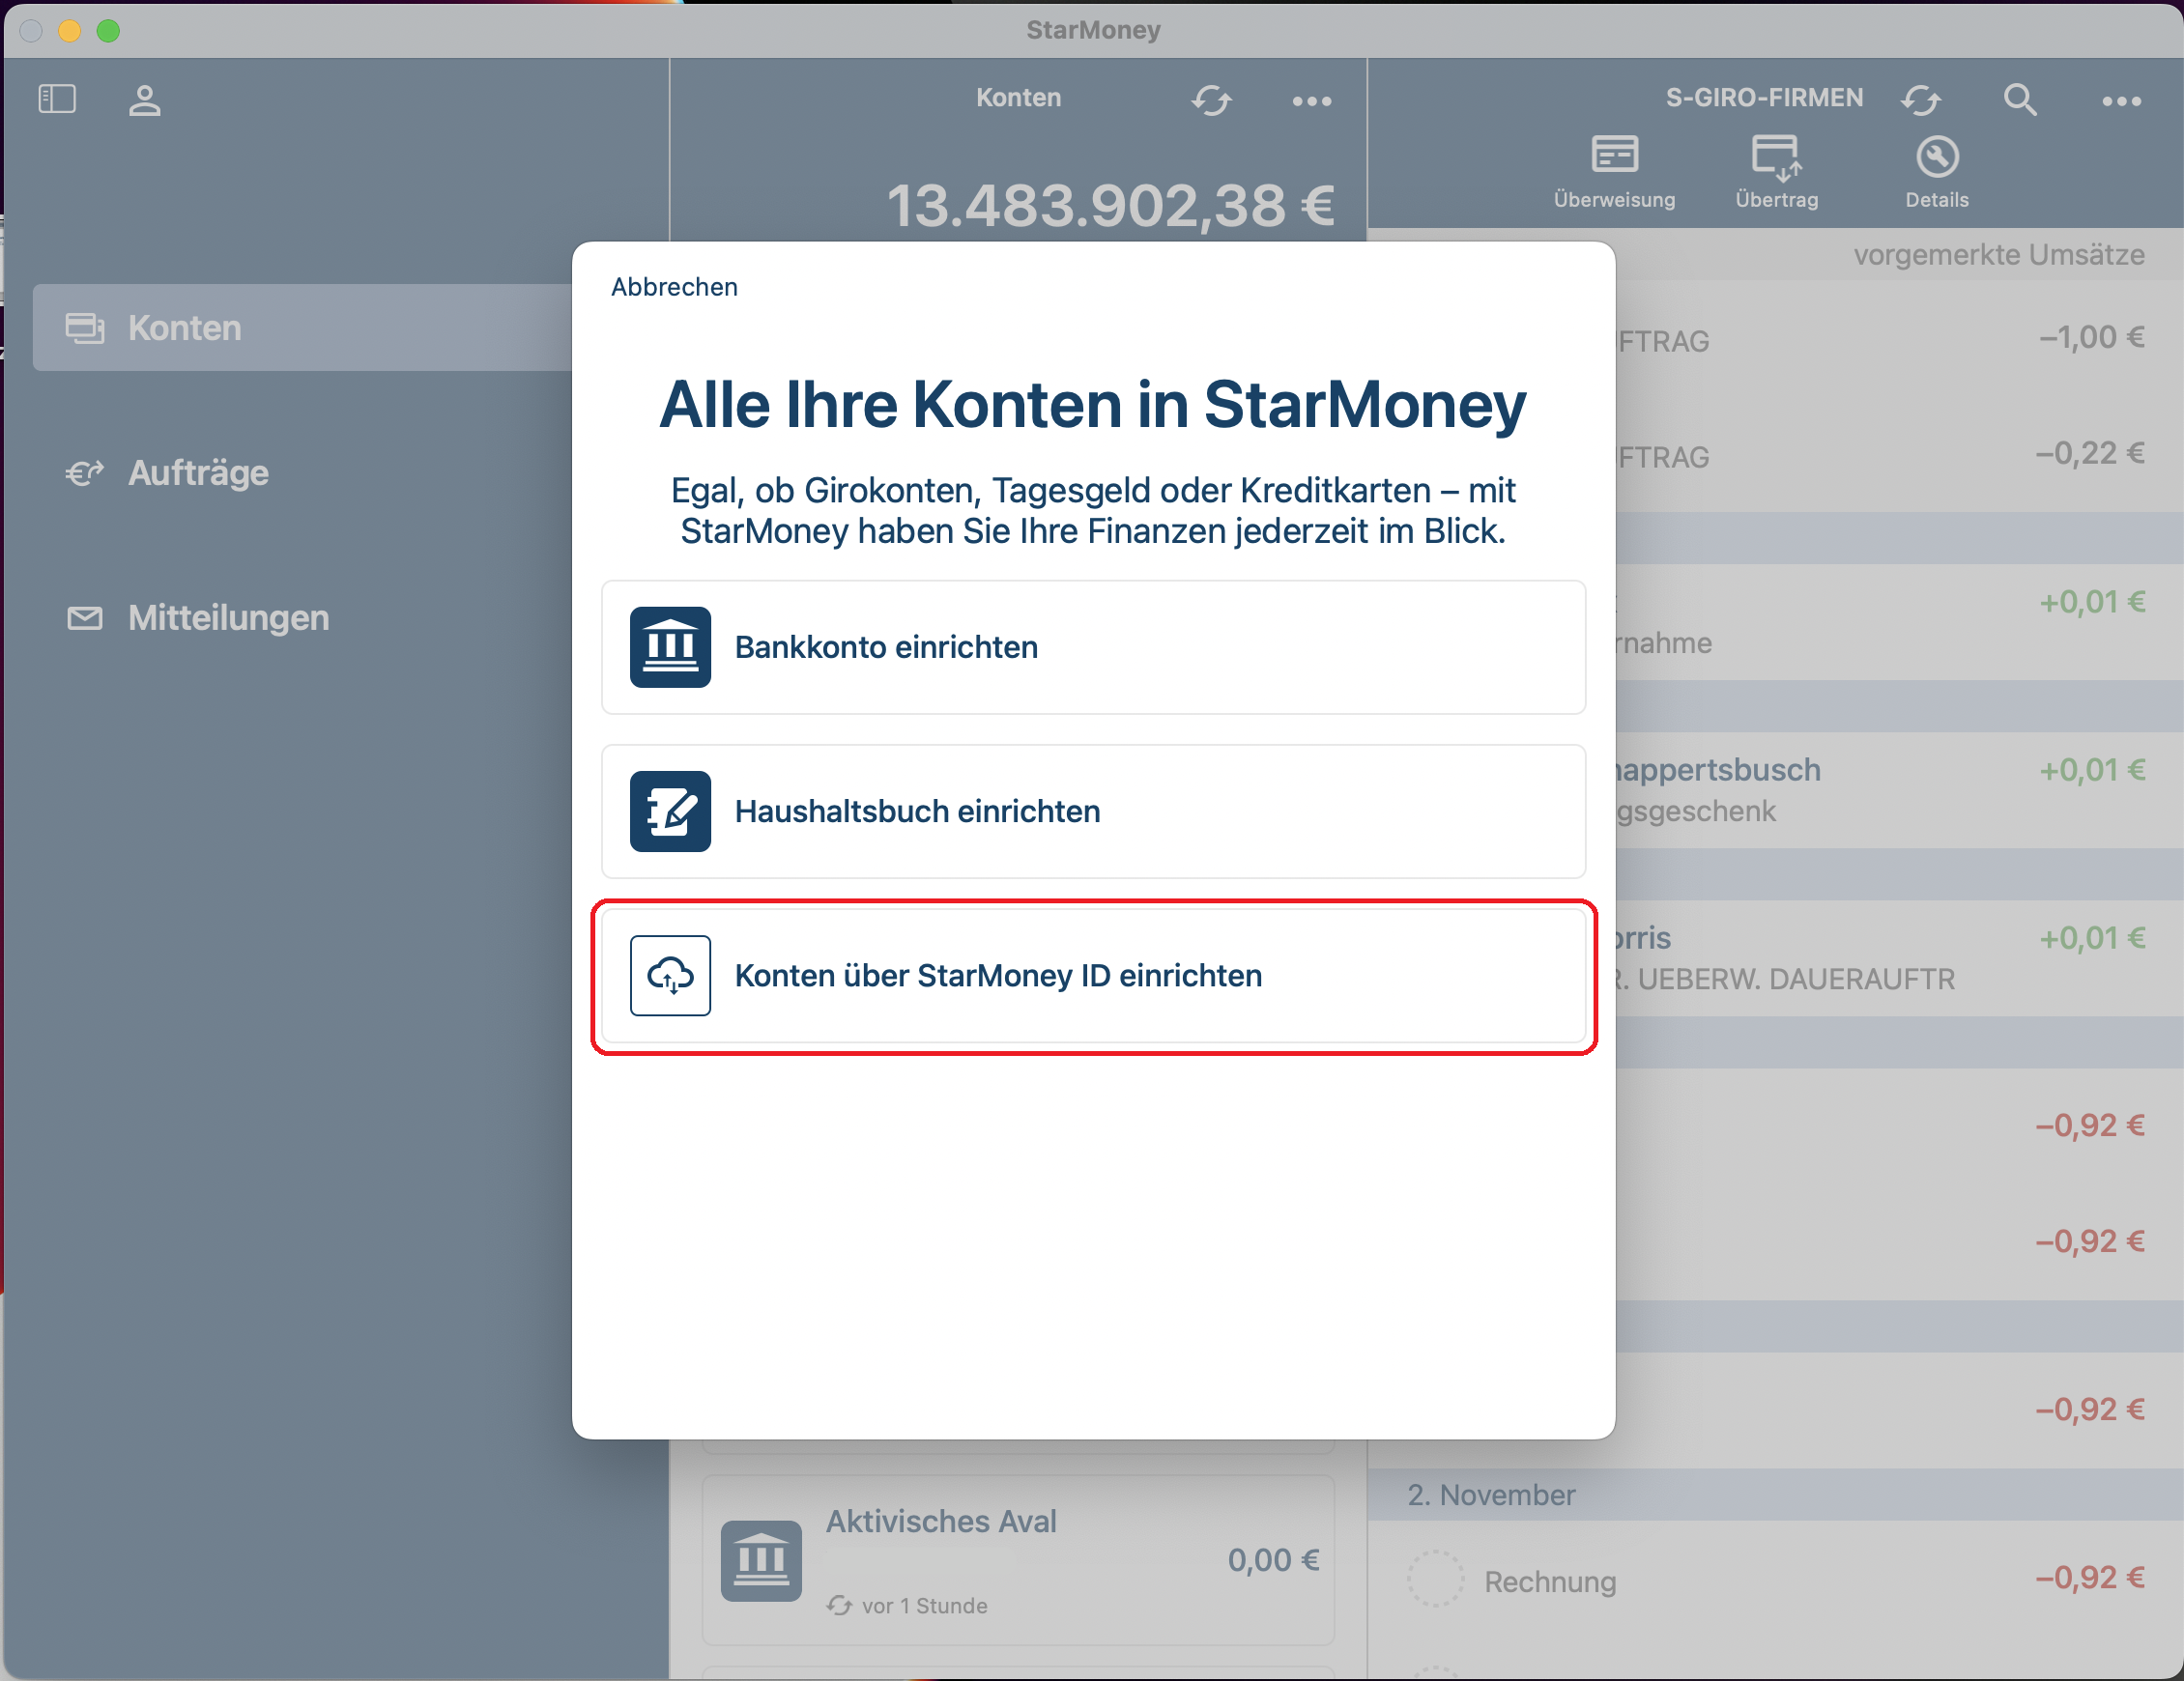
Task: Collapse the sidebar with the panel icon
Action: [x=58, y=99]
